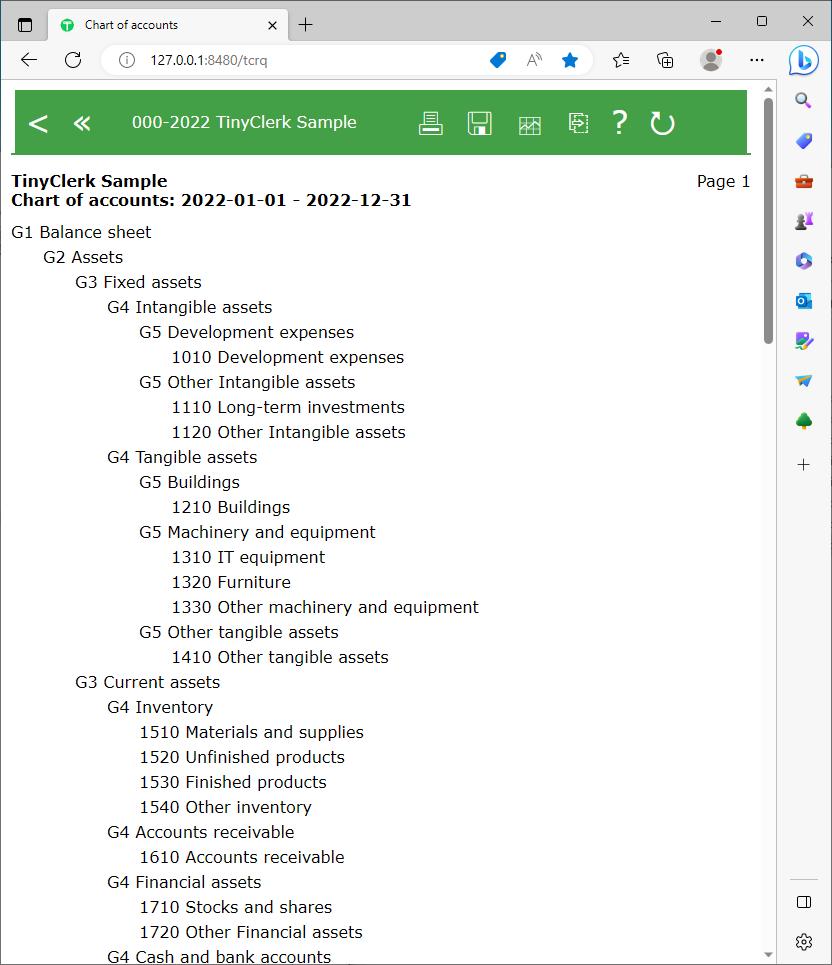Click the export document icon

(x=578, y=123)
